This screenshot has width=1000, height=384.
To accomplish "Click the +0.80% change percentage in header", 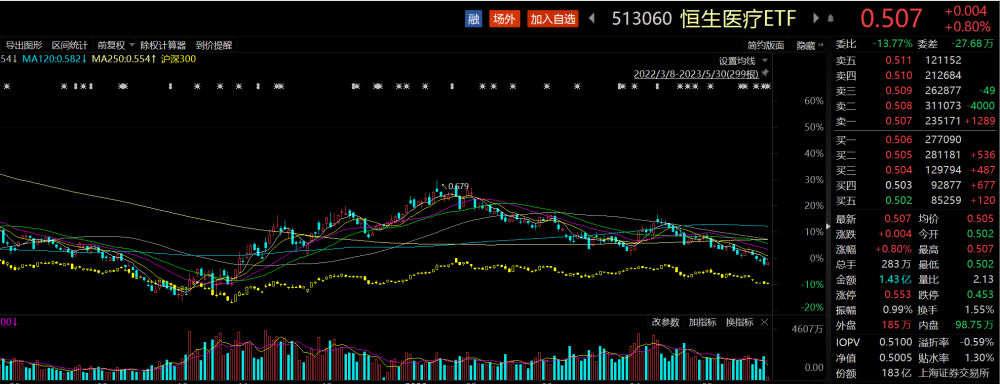I will tap(967, 27).
